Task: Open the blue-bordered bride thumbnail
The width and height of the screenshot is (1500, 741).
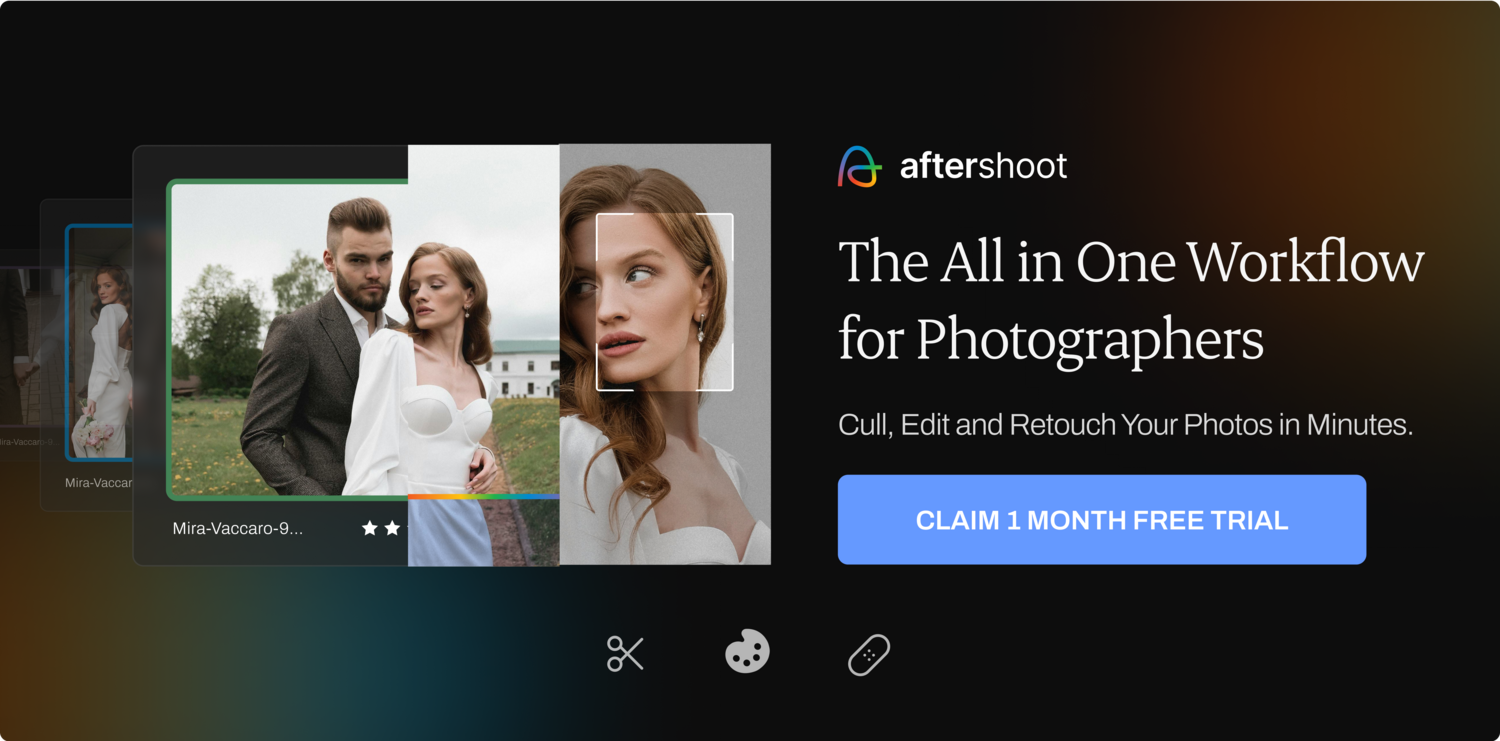Action: [x=100, y=342]
